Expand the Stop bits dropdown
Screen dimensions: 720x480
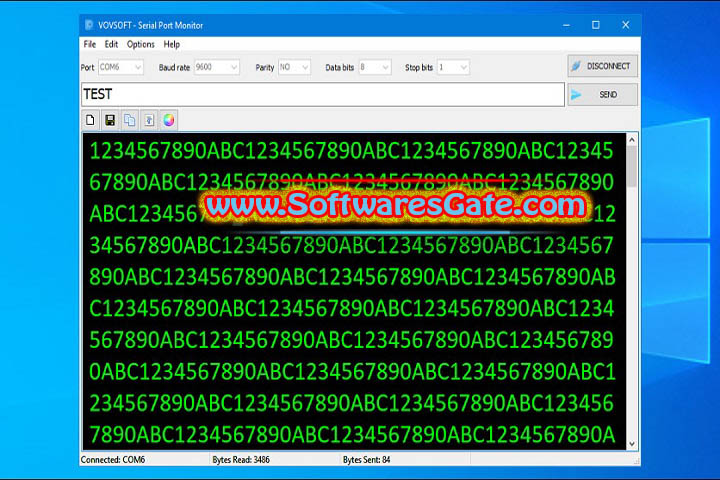453,67
